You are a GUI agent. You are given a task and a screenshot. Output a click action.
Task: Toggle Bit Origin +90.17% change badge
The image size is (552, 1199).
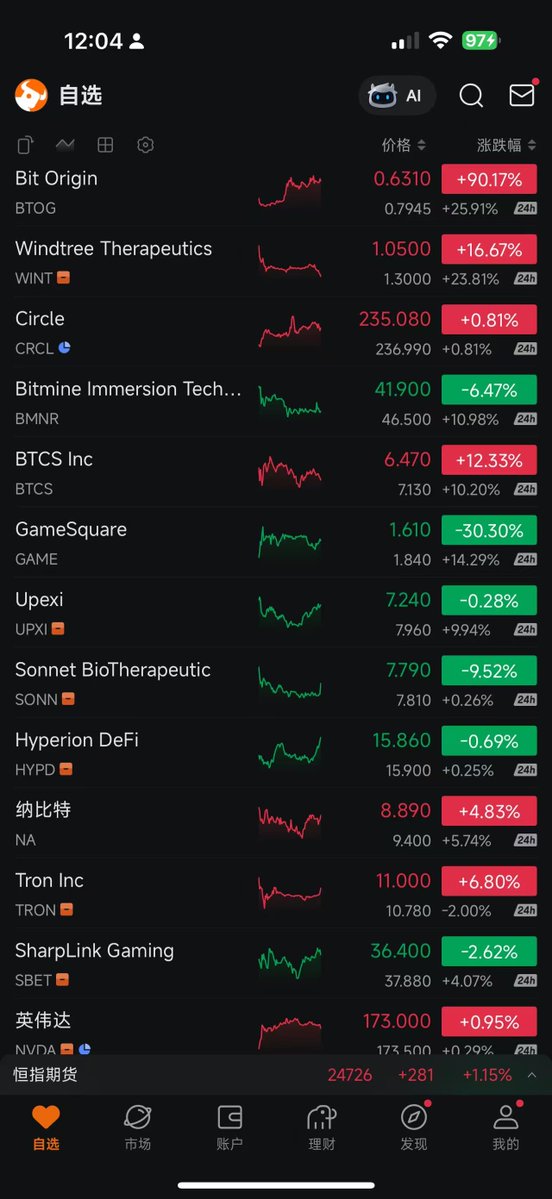(x=489, y=180)
